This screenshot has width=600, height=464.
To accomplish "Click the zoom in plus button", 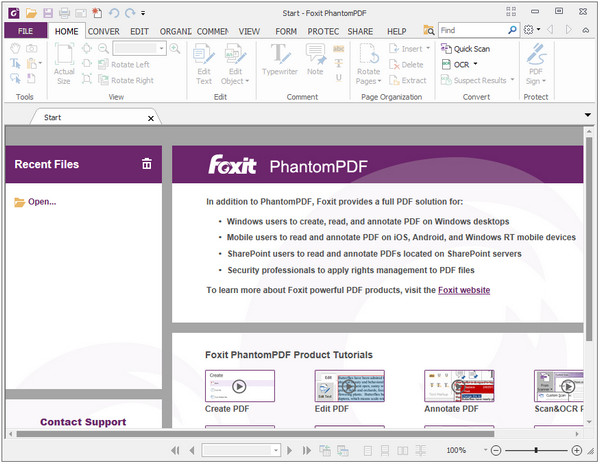I will [577, 451].
